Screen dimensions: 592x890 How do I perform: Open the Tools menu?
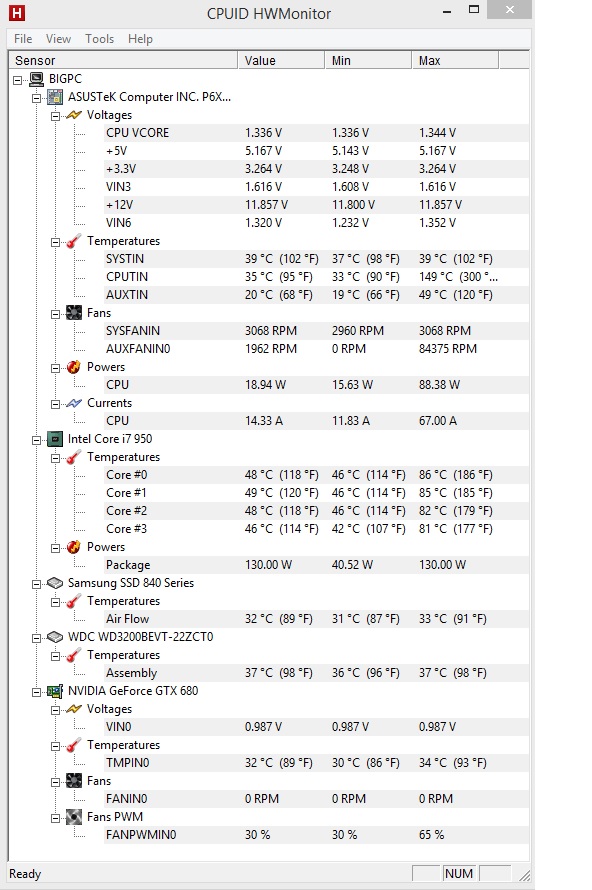click(x=99, y=39)
